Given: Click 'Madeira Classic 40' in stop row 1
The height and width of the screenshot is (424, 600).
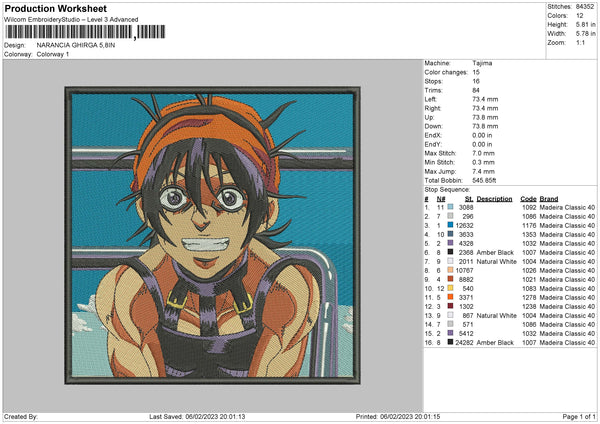Looking at the screenshot, I should tap(567, 207).
